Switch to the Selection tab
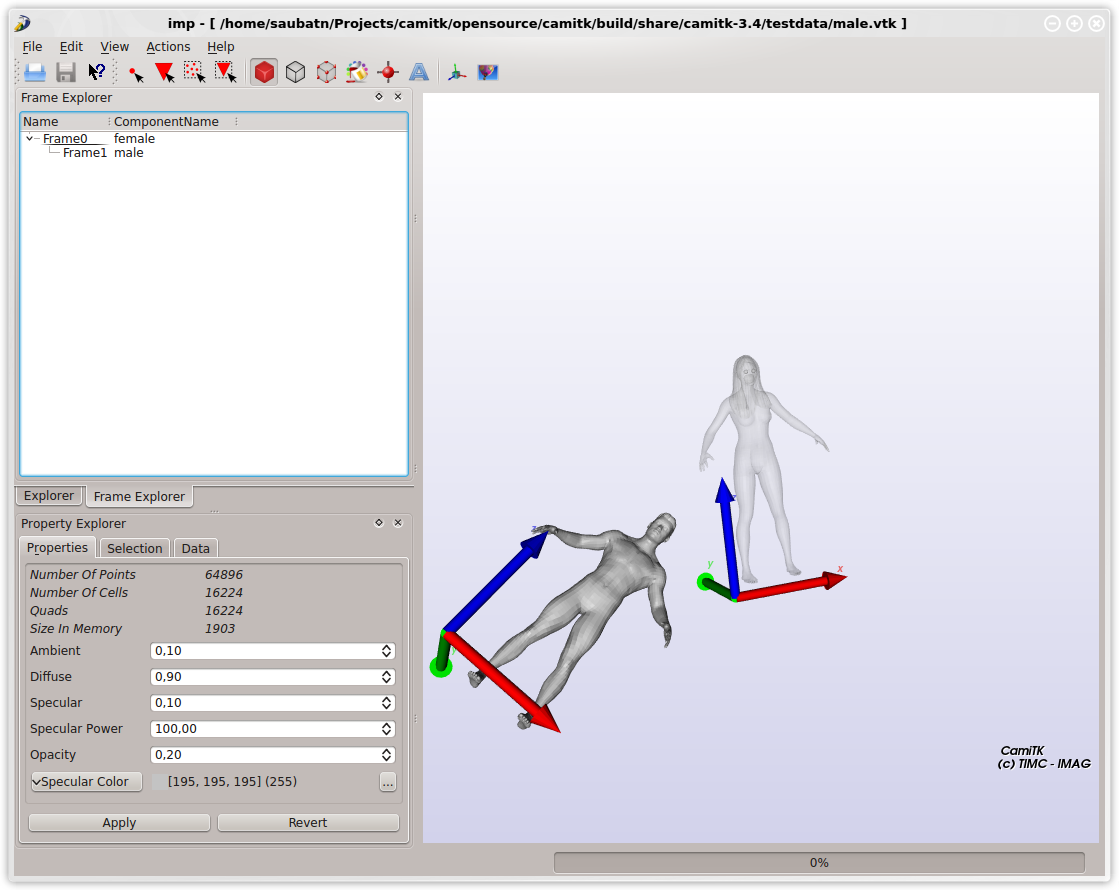1119x890 pixels. click(x=134, y=548)
